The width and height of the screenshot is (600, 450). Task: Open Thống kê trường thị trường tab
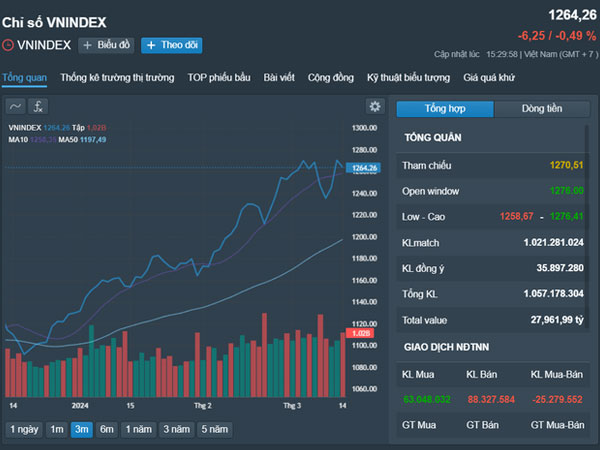pos(117,78)
